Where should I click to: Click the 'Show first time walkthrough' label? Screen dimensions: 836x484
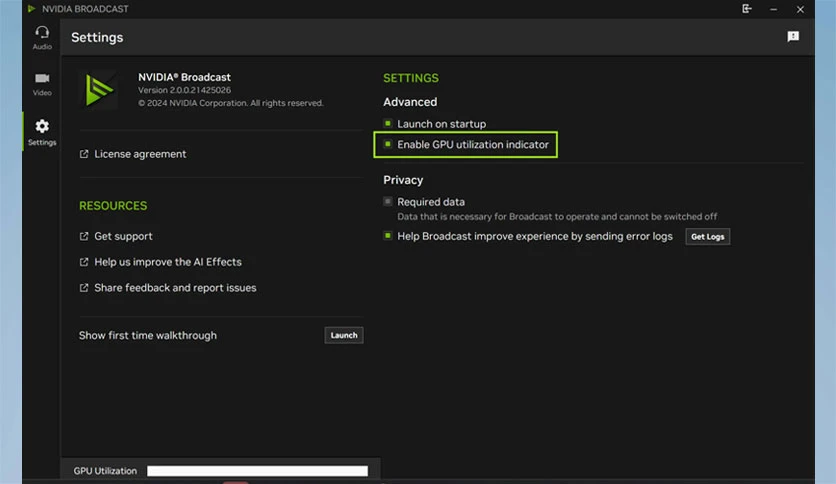[148, 335]
